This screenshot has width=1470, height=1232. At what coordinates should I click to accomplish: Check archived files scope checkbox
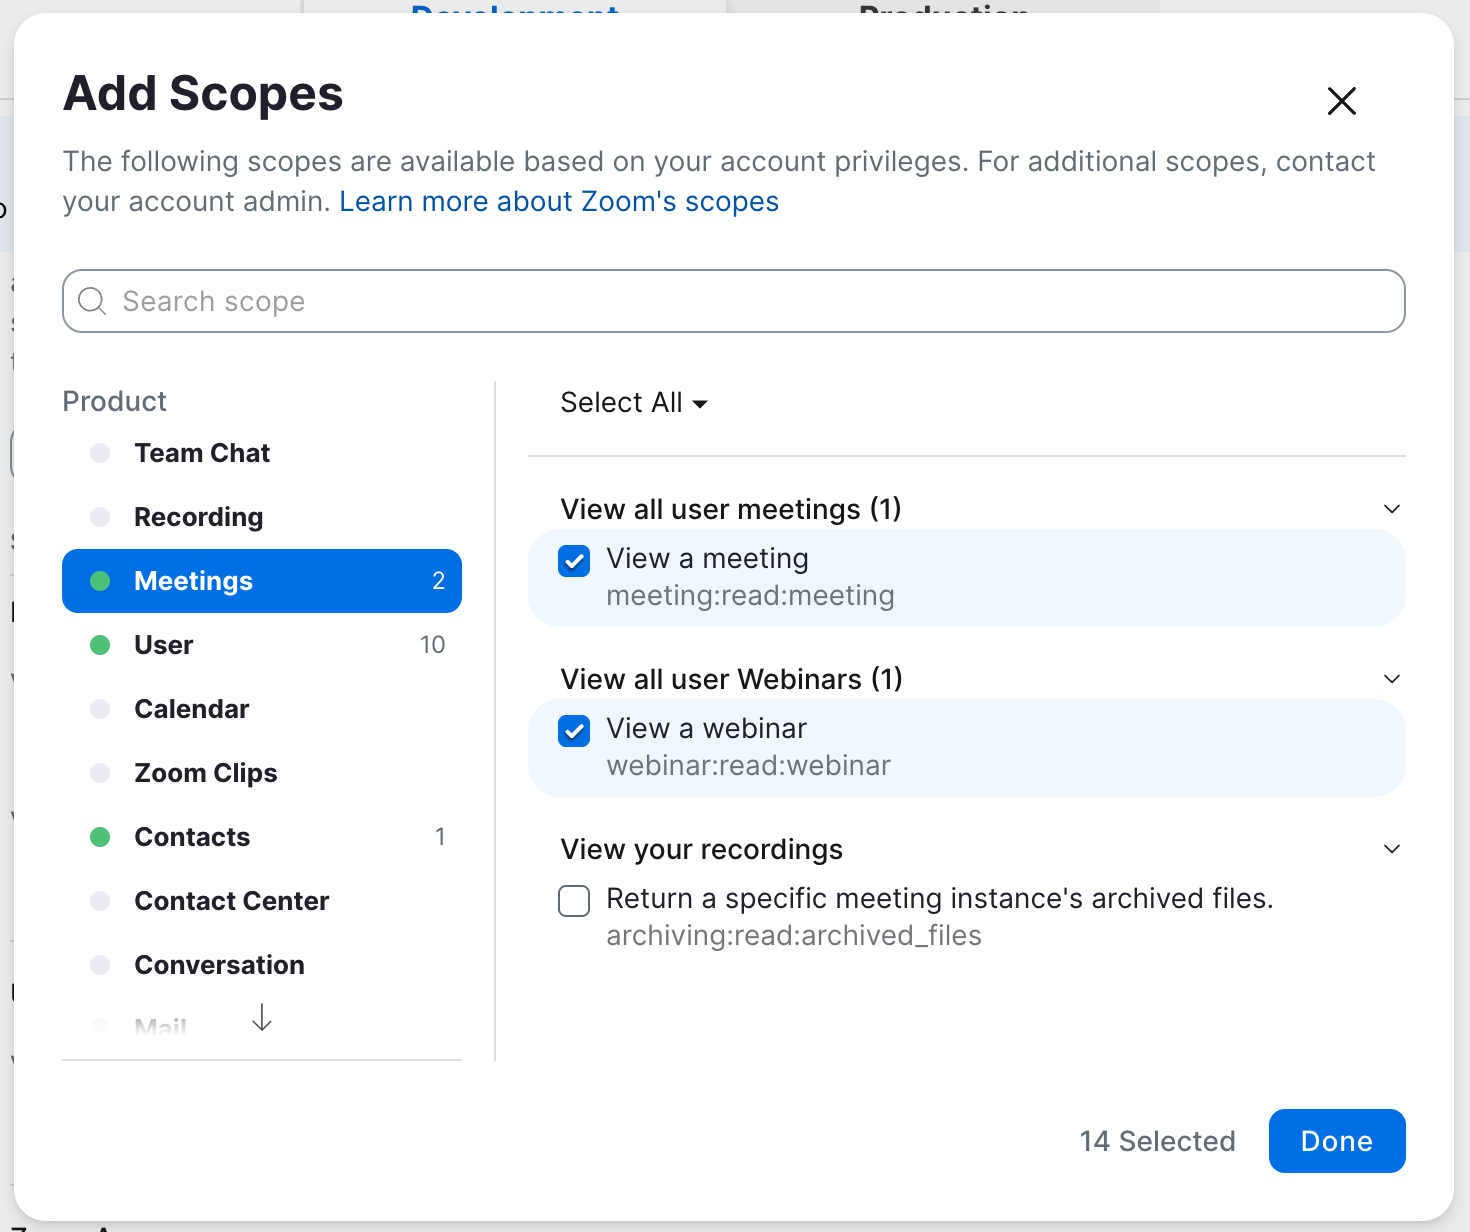pyautogui.click(x=574, y=901)
